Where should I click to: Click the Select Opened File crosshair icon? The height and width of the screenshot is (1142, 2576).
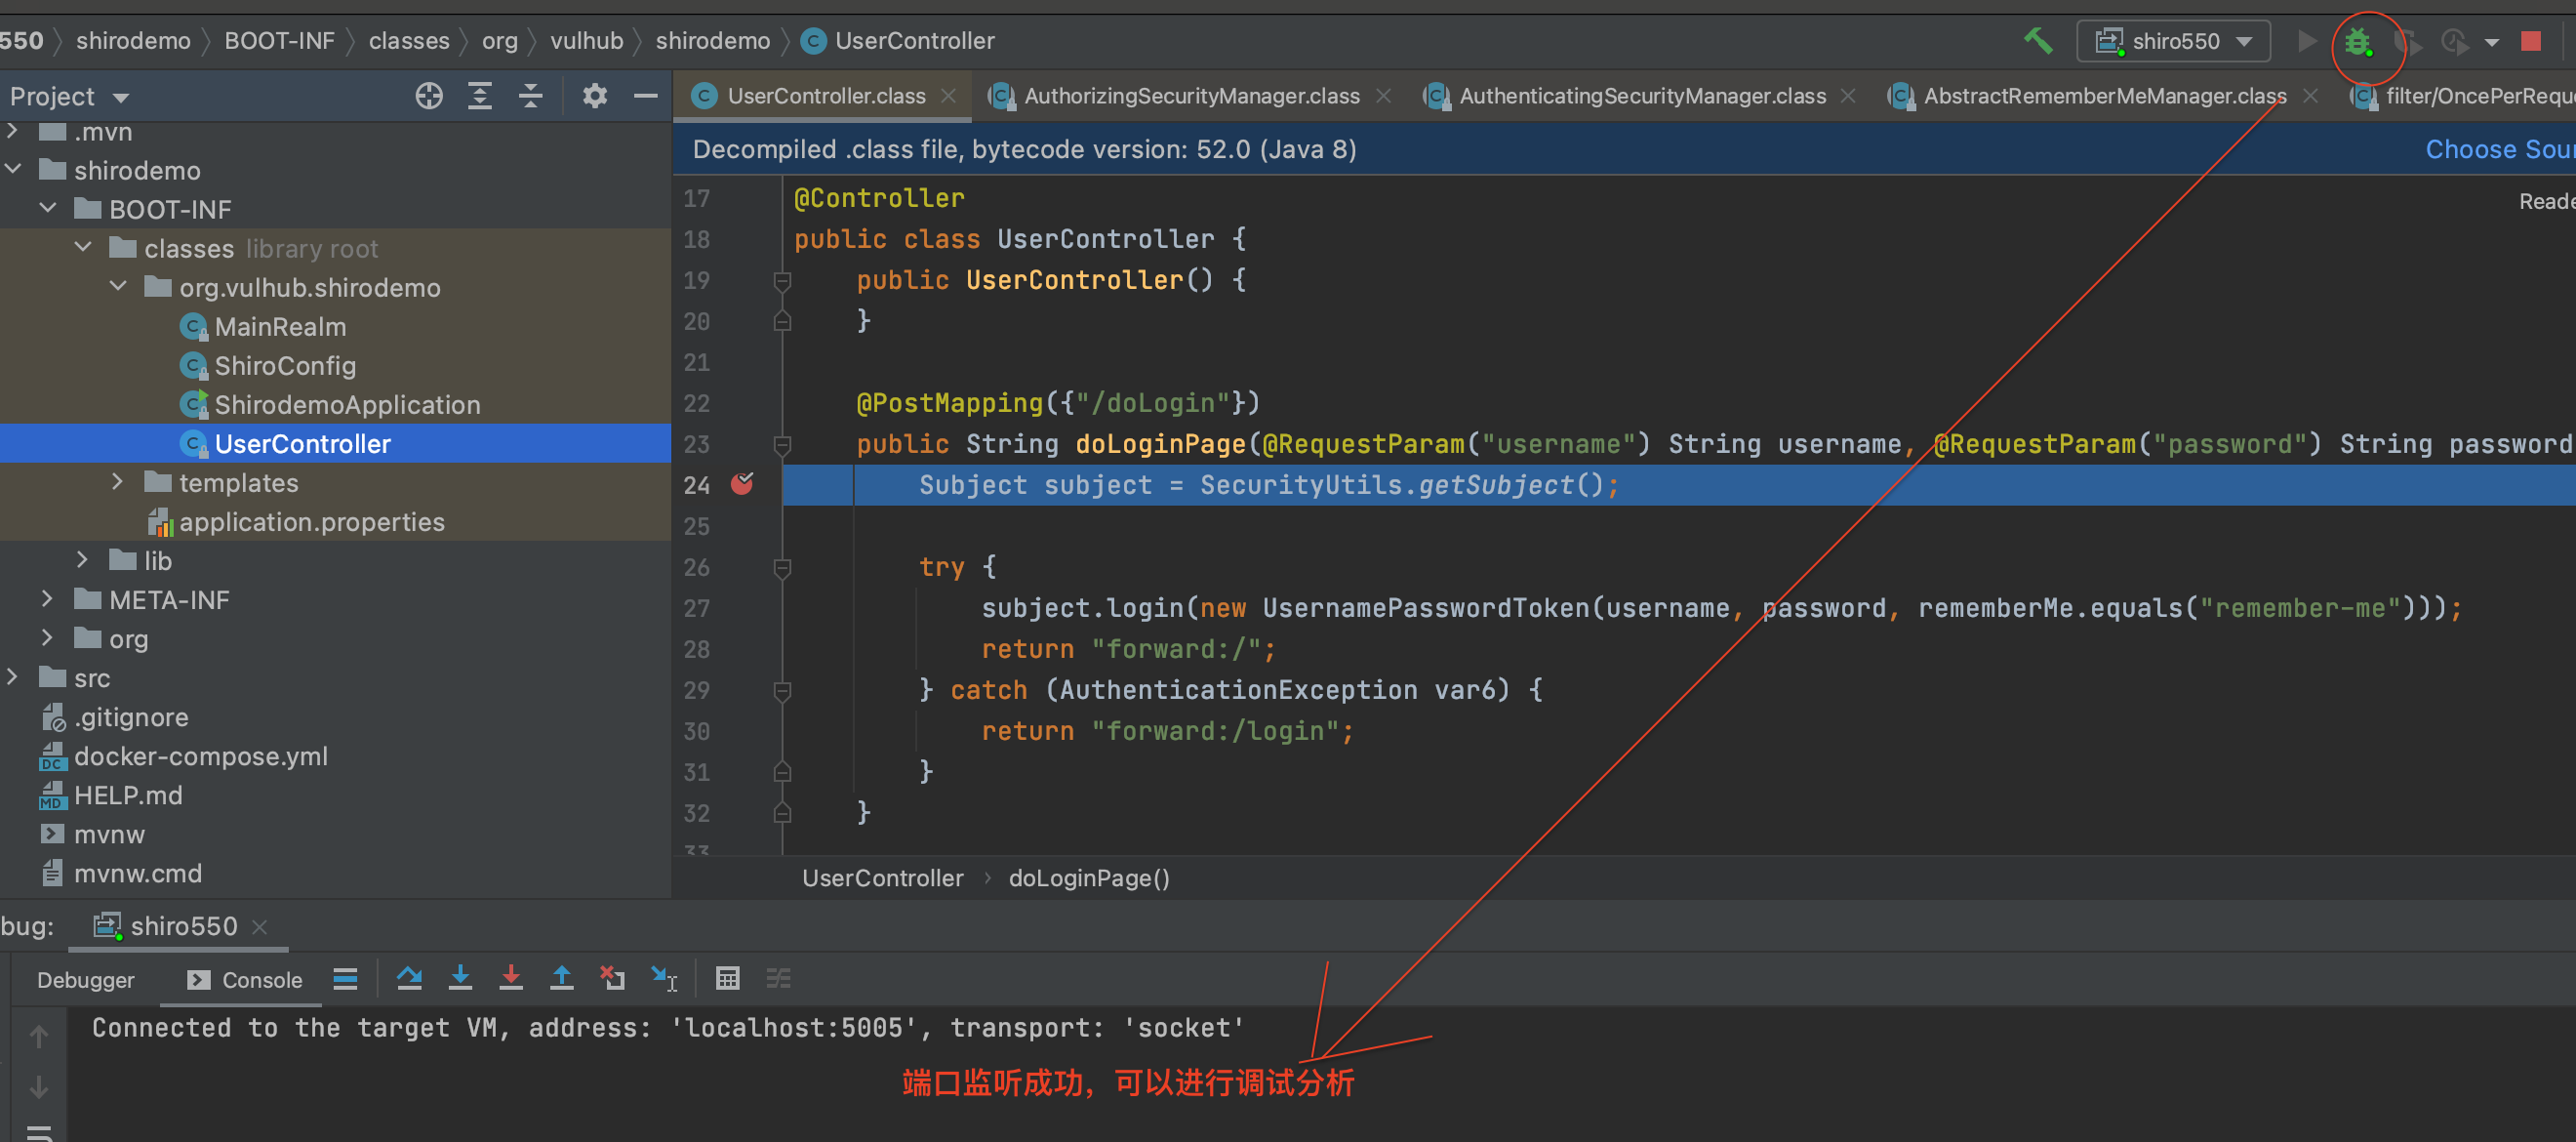(x=429, y=96)
